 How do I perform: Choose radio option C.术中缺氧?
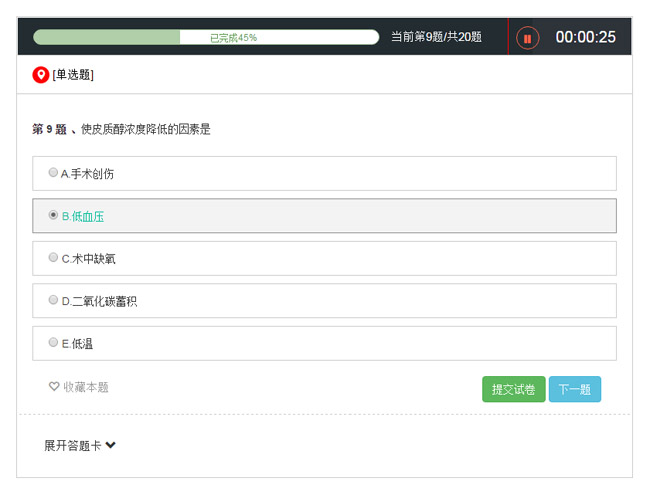pyautogui.click(x=53, y=258)
